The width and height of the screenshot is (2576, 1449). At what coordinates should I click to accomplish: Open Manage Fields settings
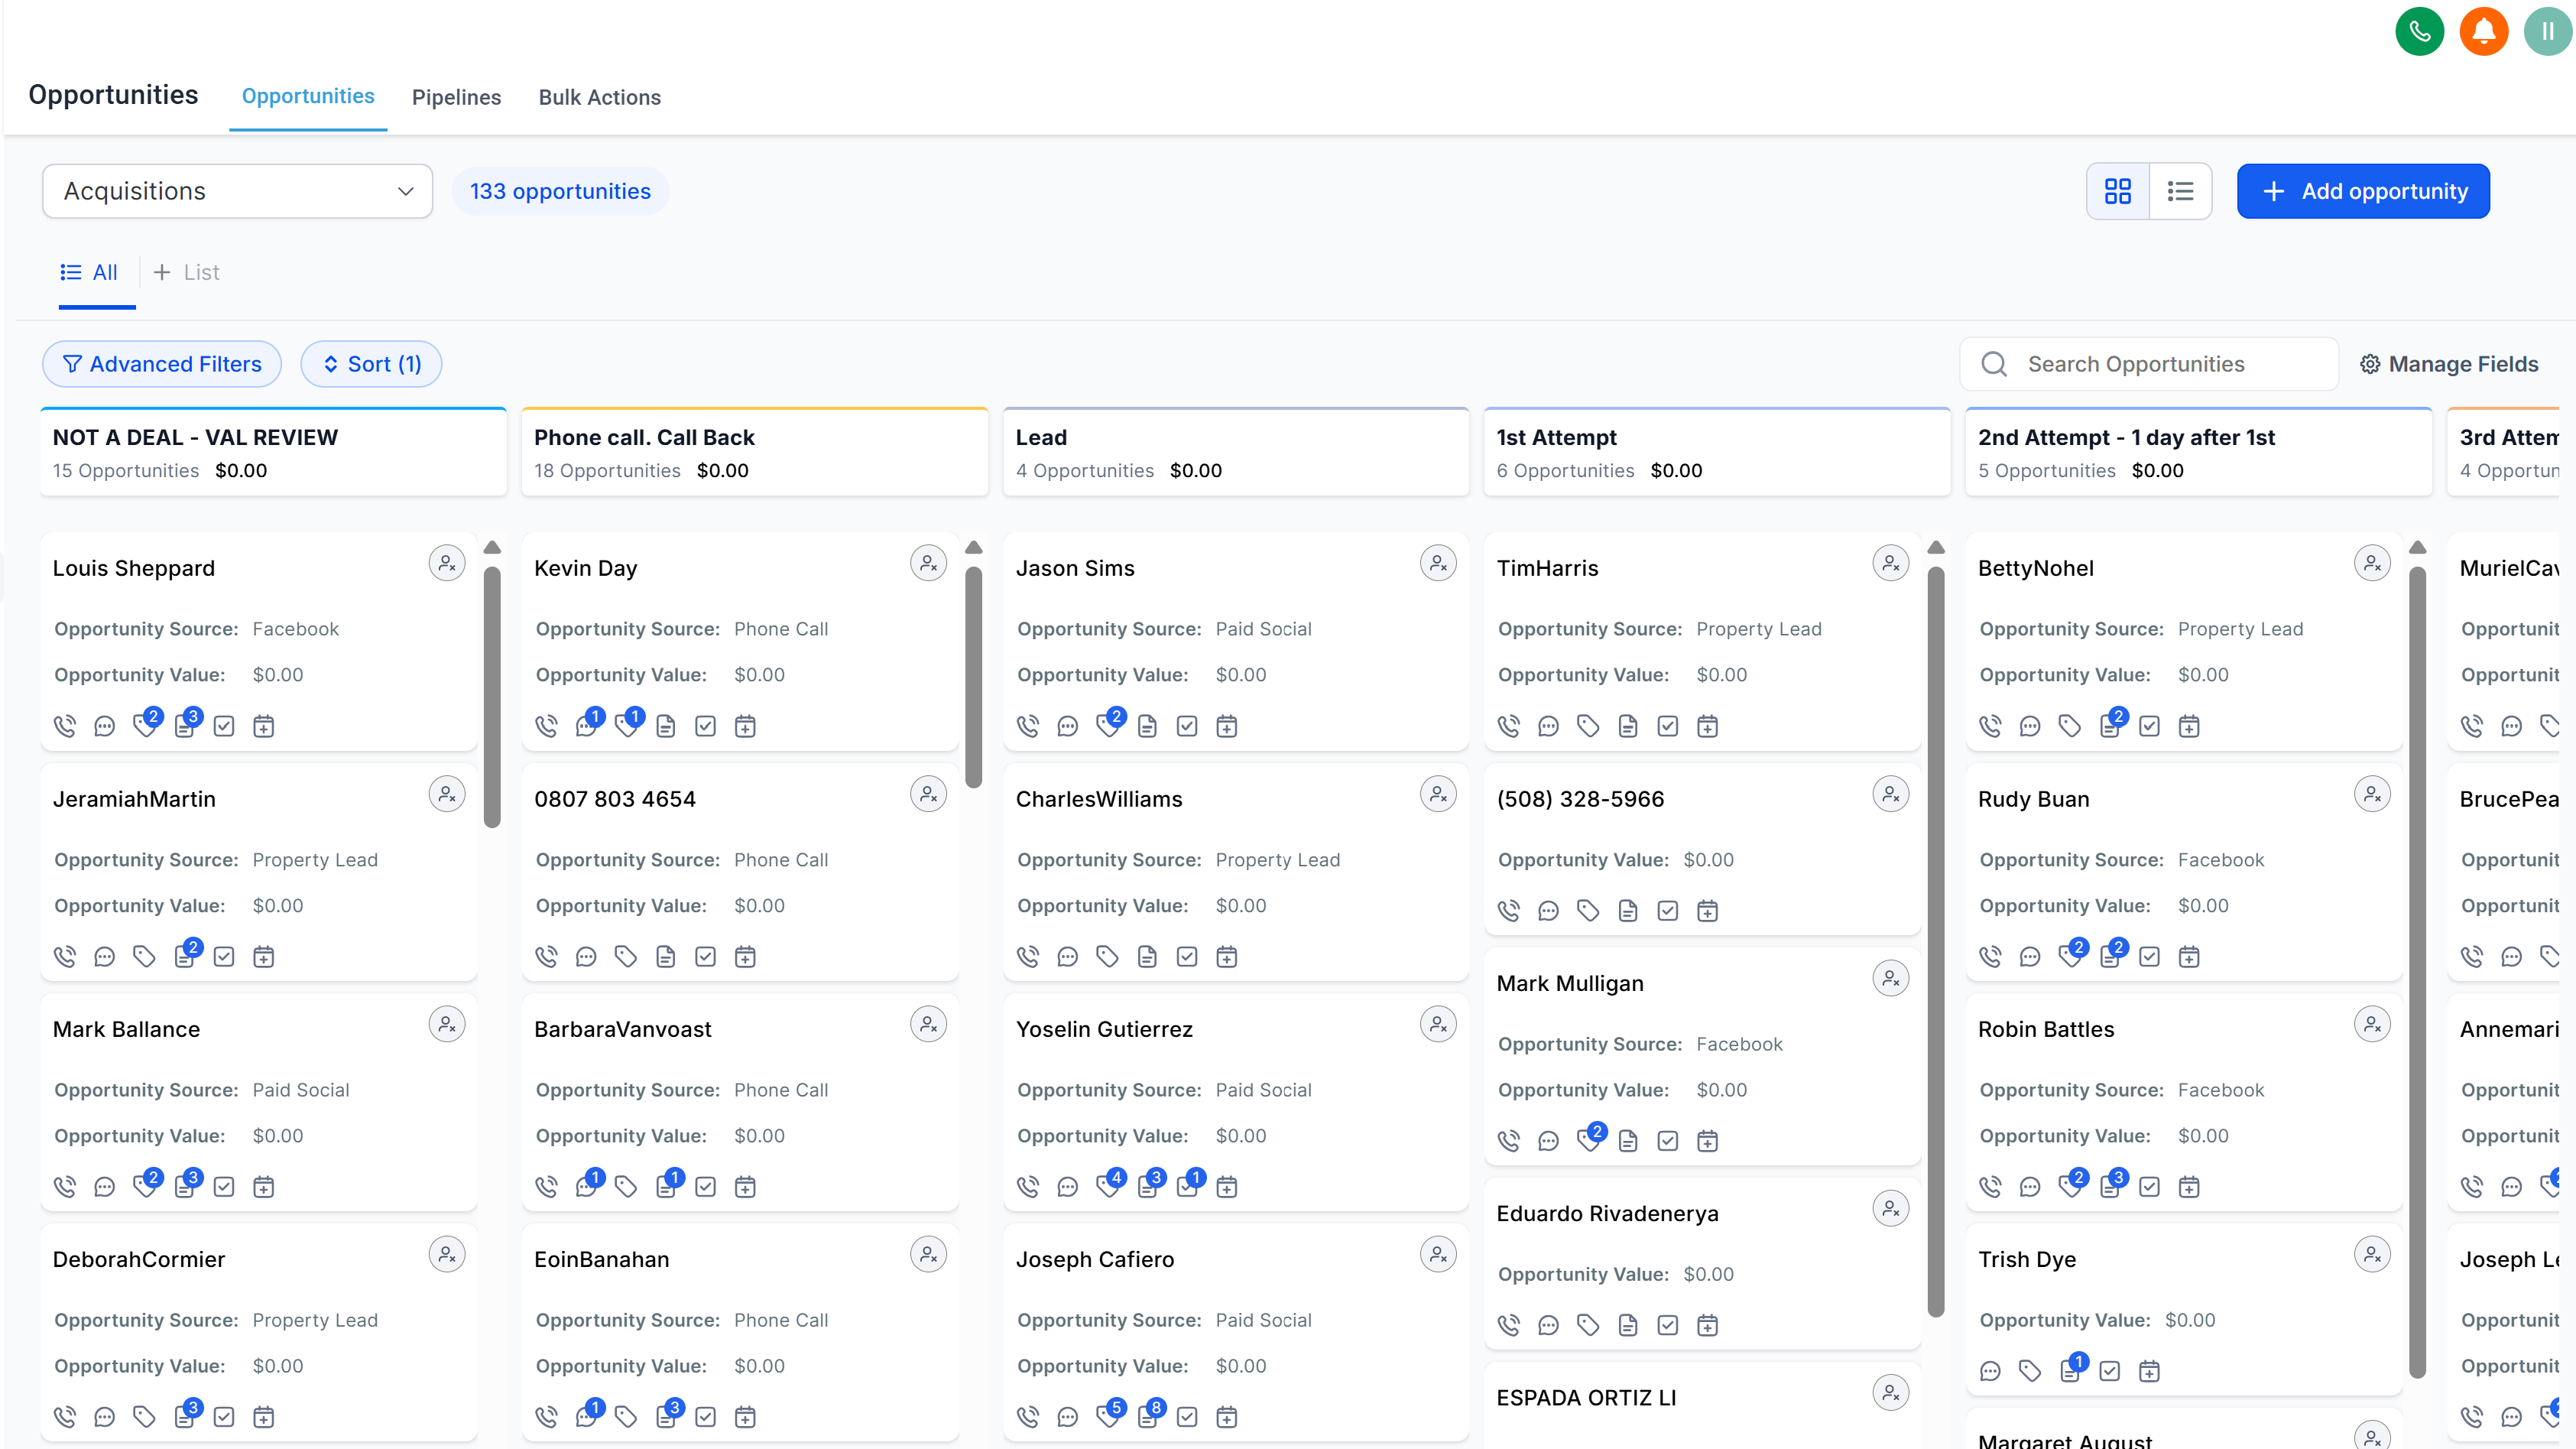tap(2449, 364)
